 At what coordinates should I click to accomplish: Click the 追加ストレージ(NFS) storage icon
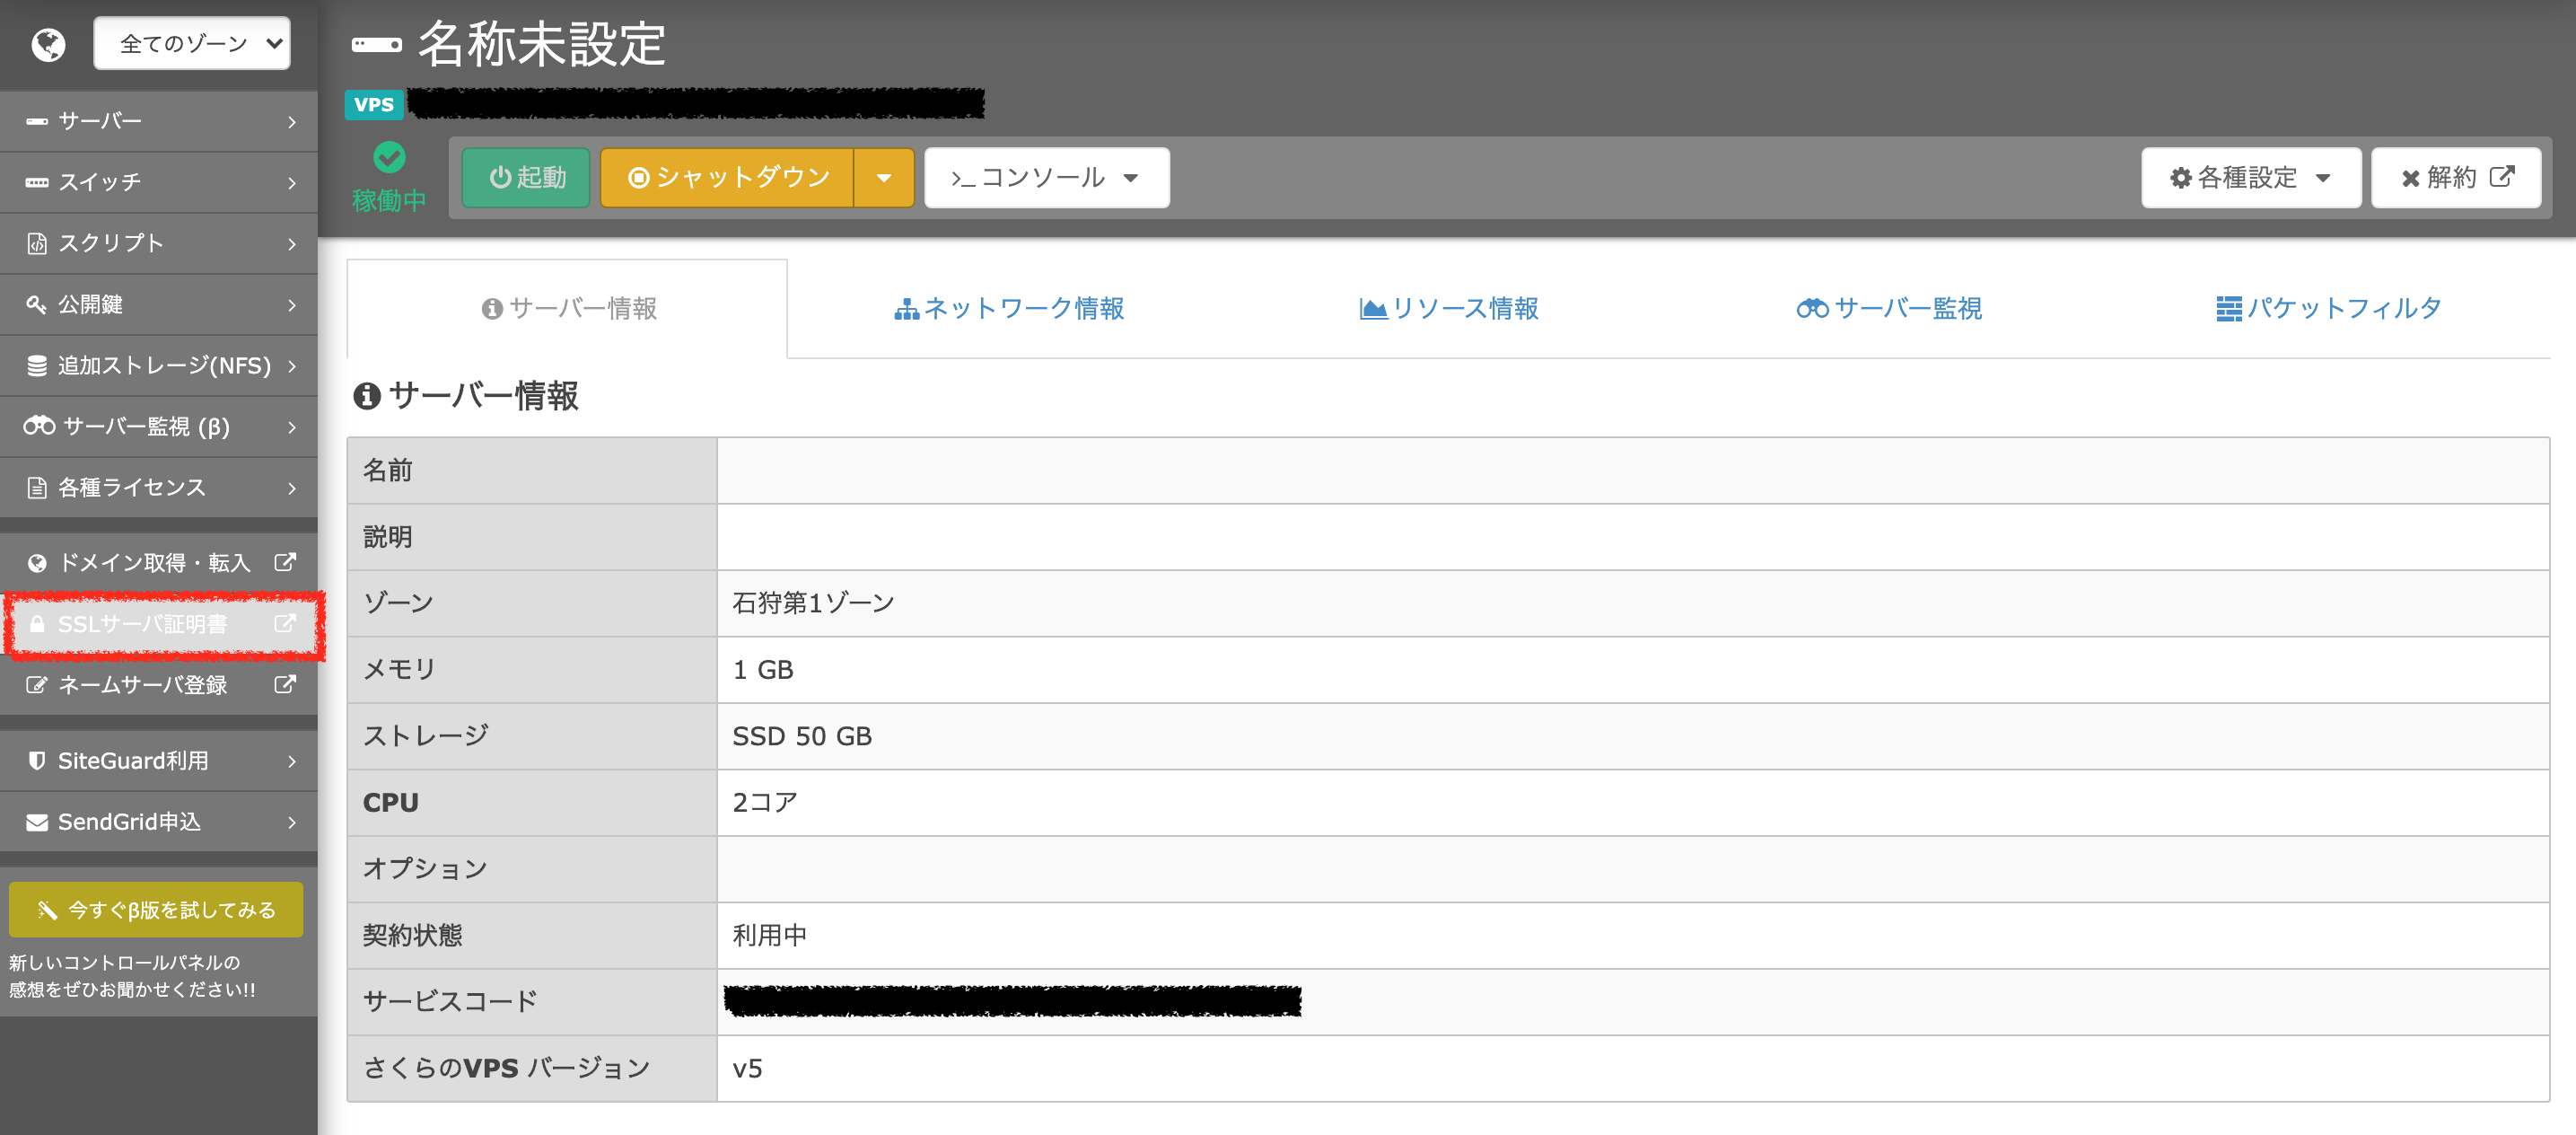(x=37, y=365)
